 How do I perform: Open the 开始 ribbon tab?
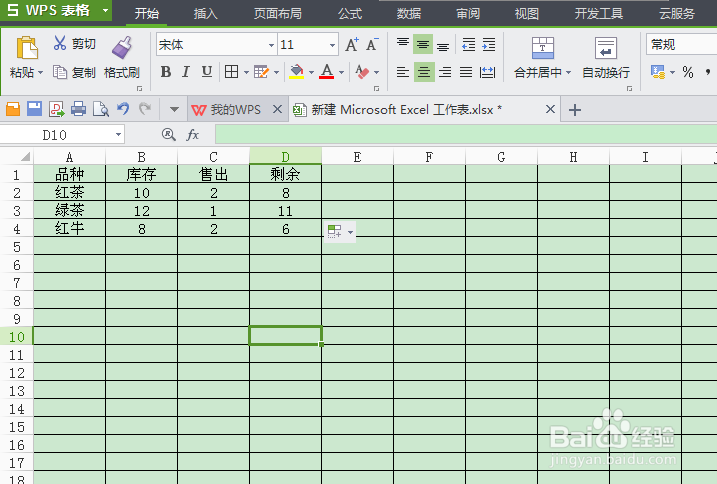pos(147,13)
